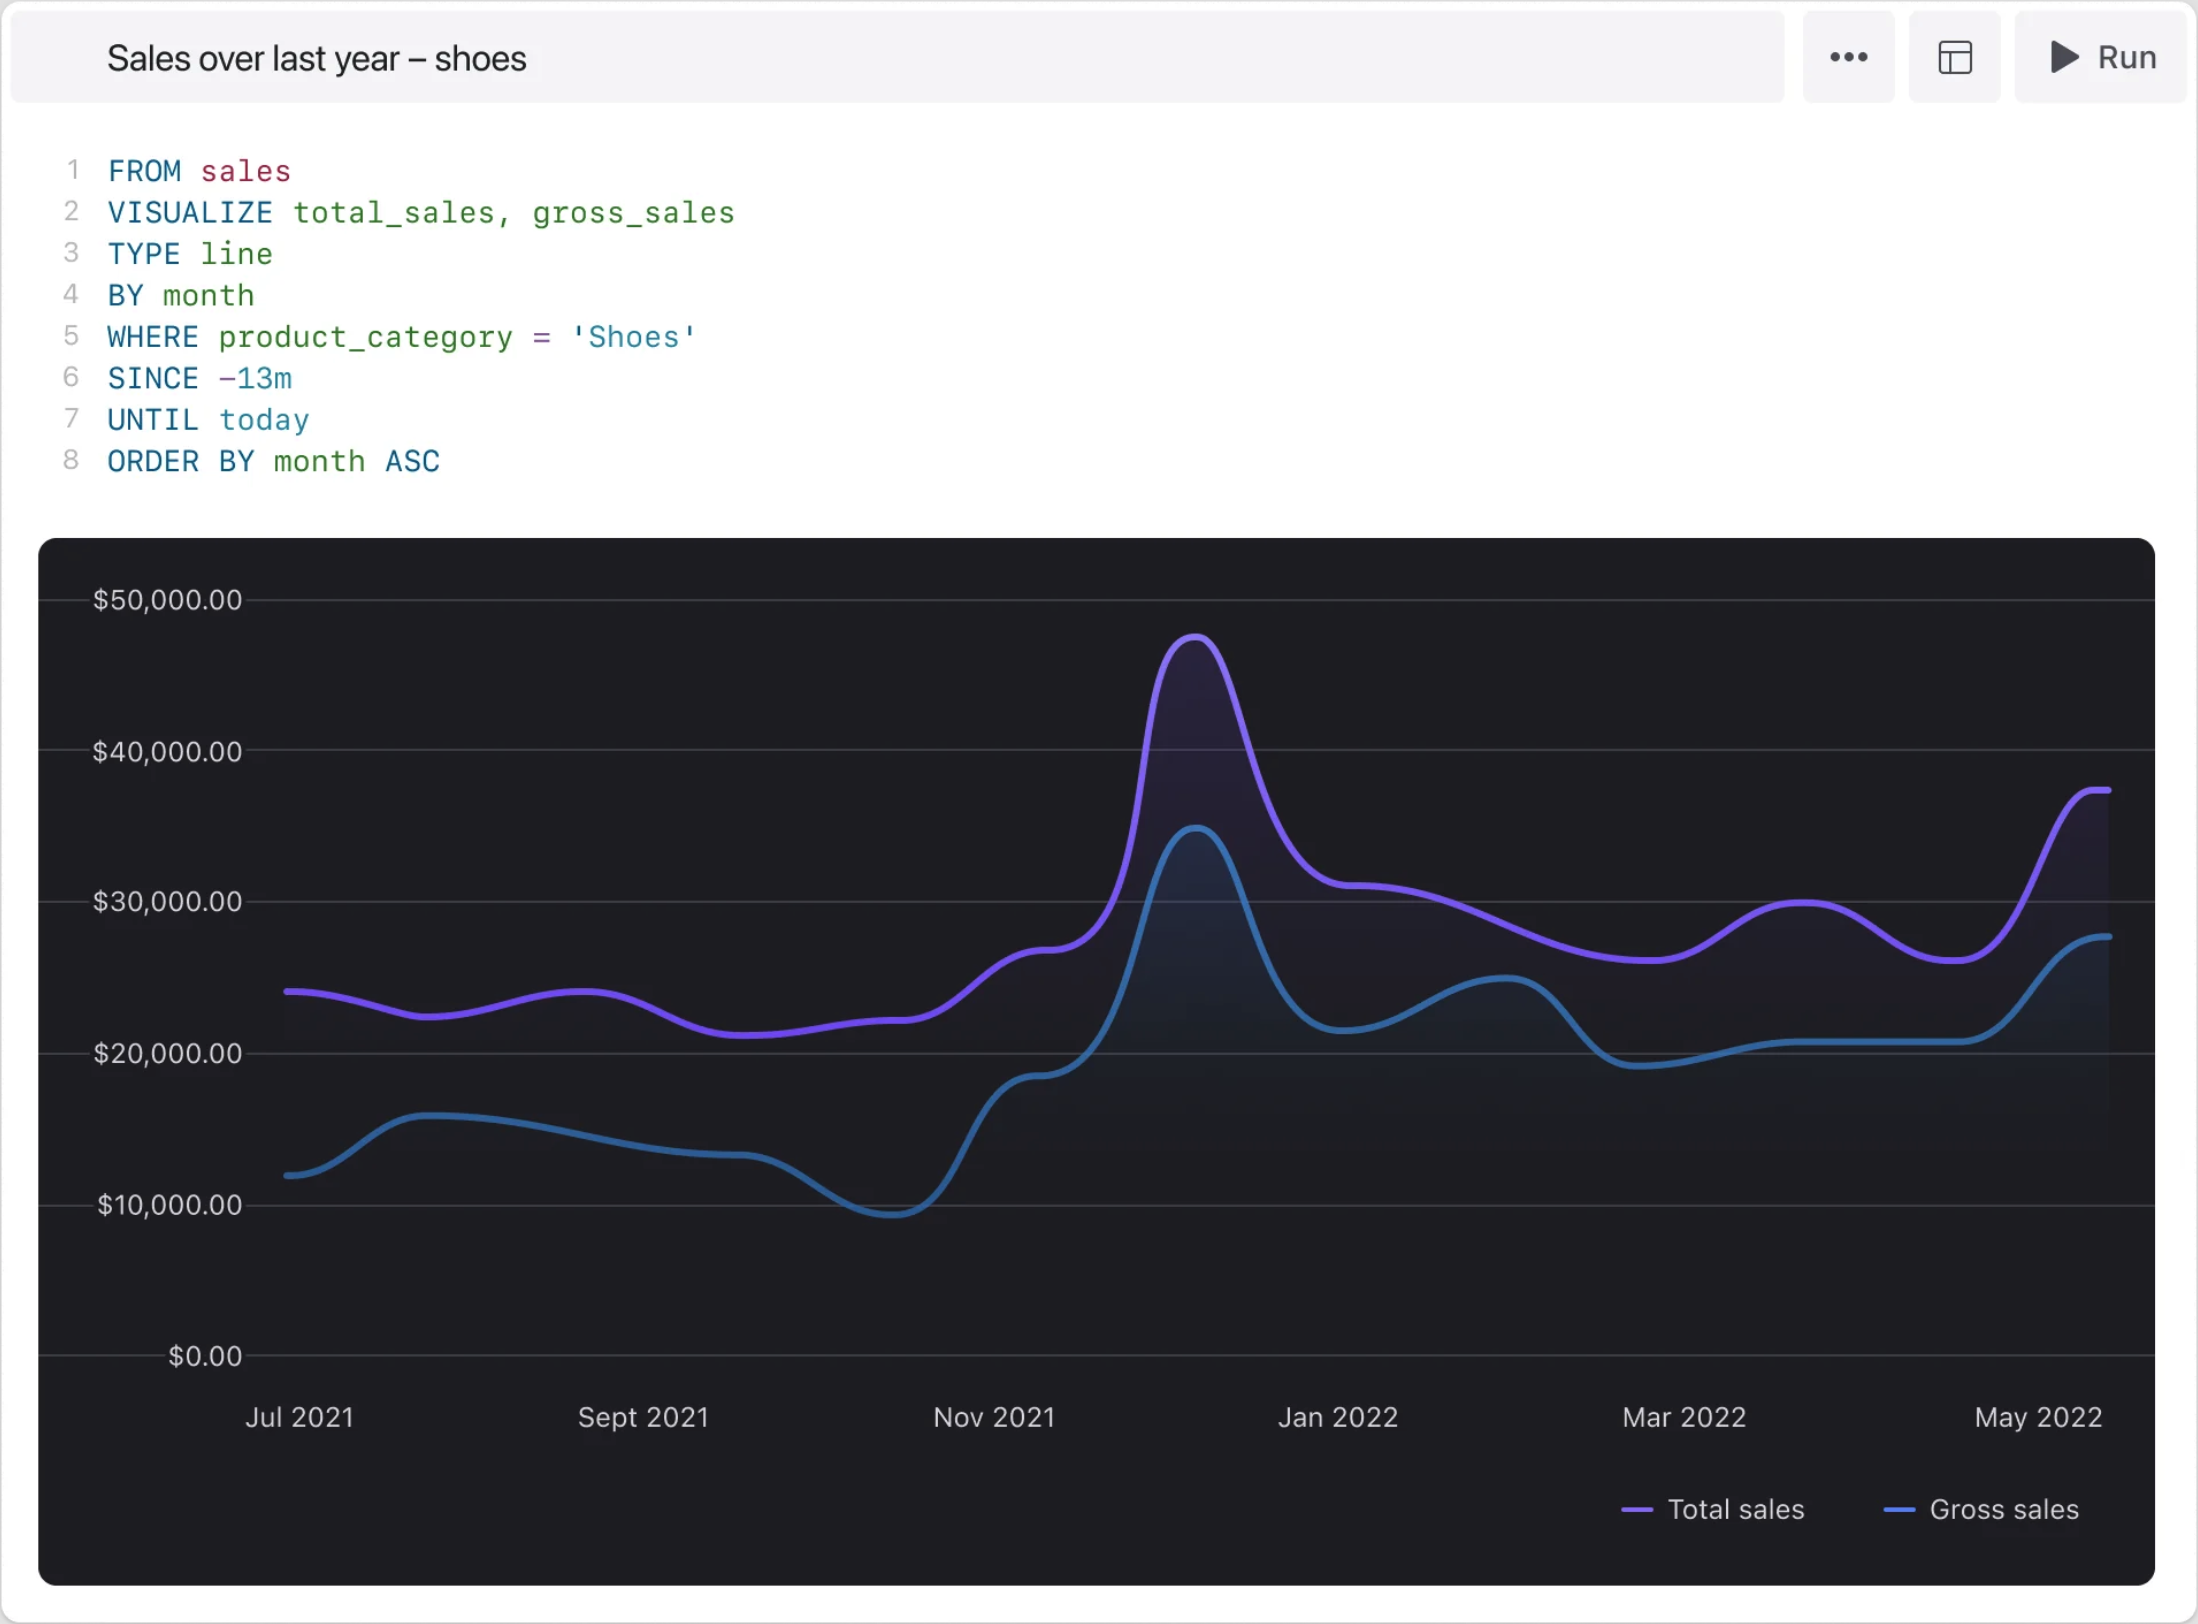The image size is (2198, 1624).
Task: Click the May 2022 x-axis label
Action: tap(2037, 1417)
